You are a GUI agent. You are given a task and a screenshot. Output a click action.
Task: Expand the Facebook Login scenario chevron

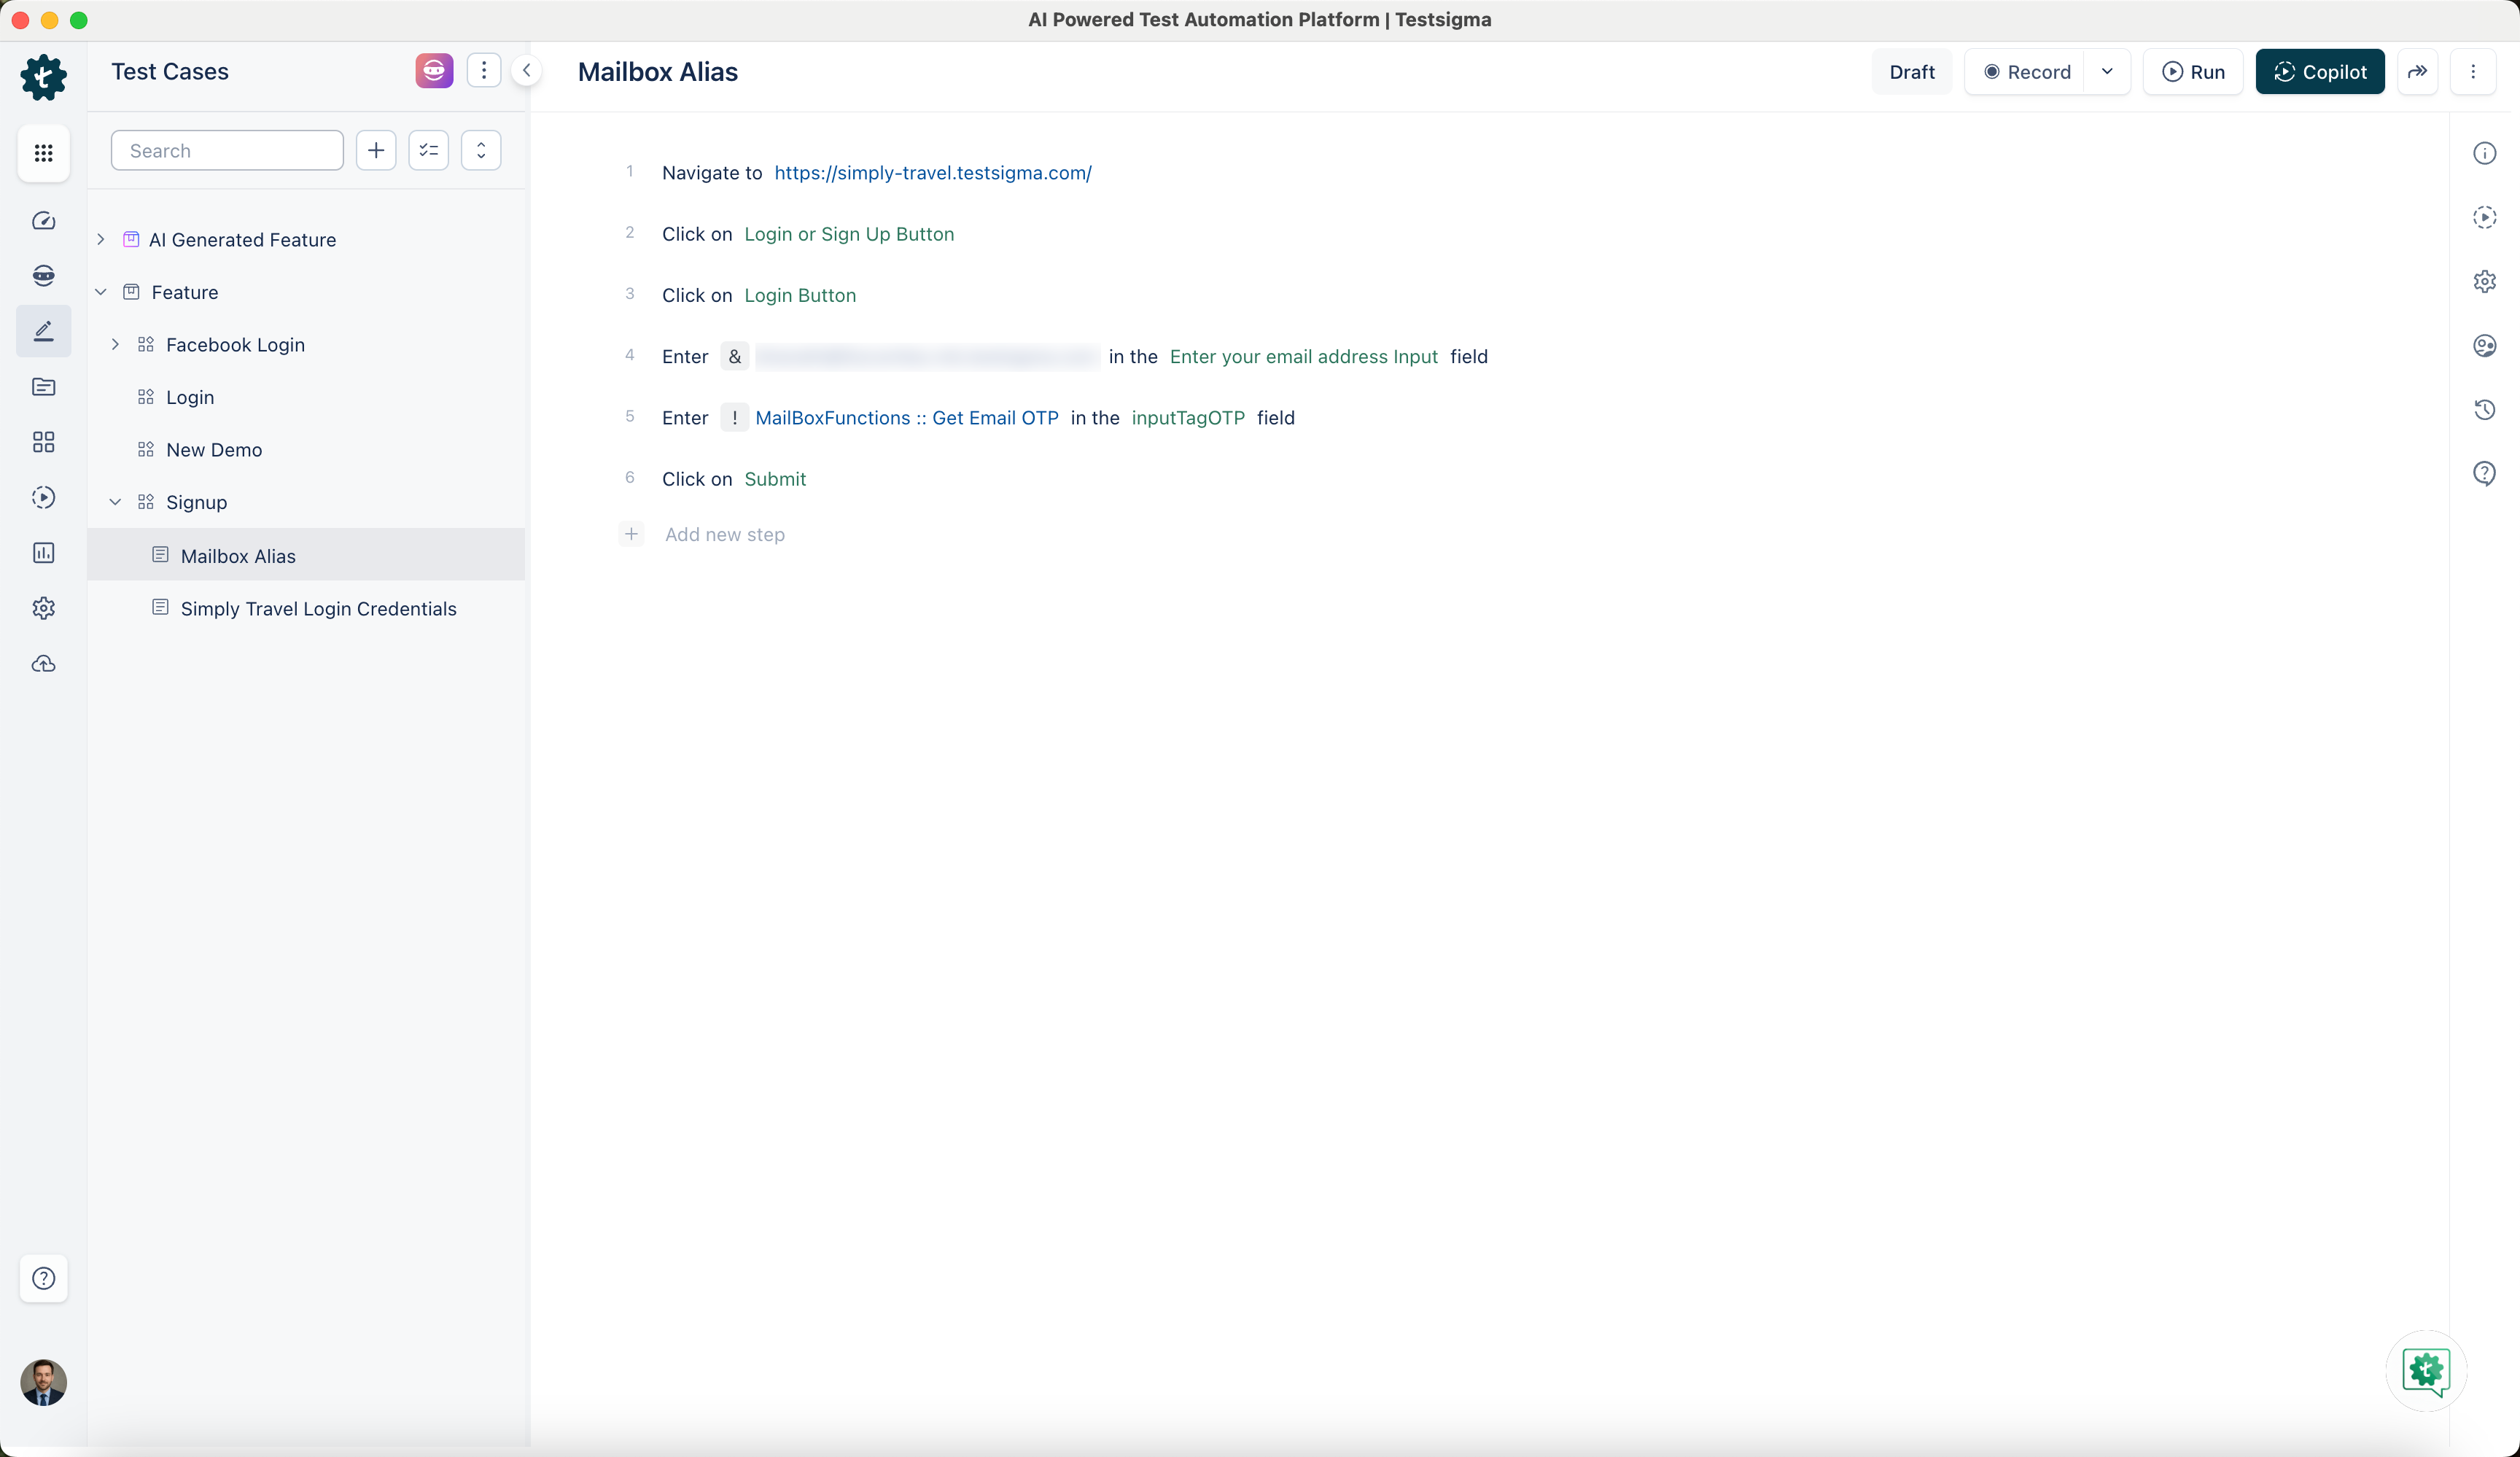point(116,345)
